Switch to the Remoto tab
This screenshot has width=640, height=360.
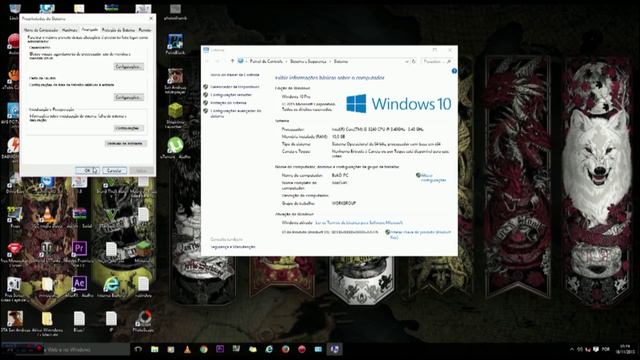pos(145,30)
